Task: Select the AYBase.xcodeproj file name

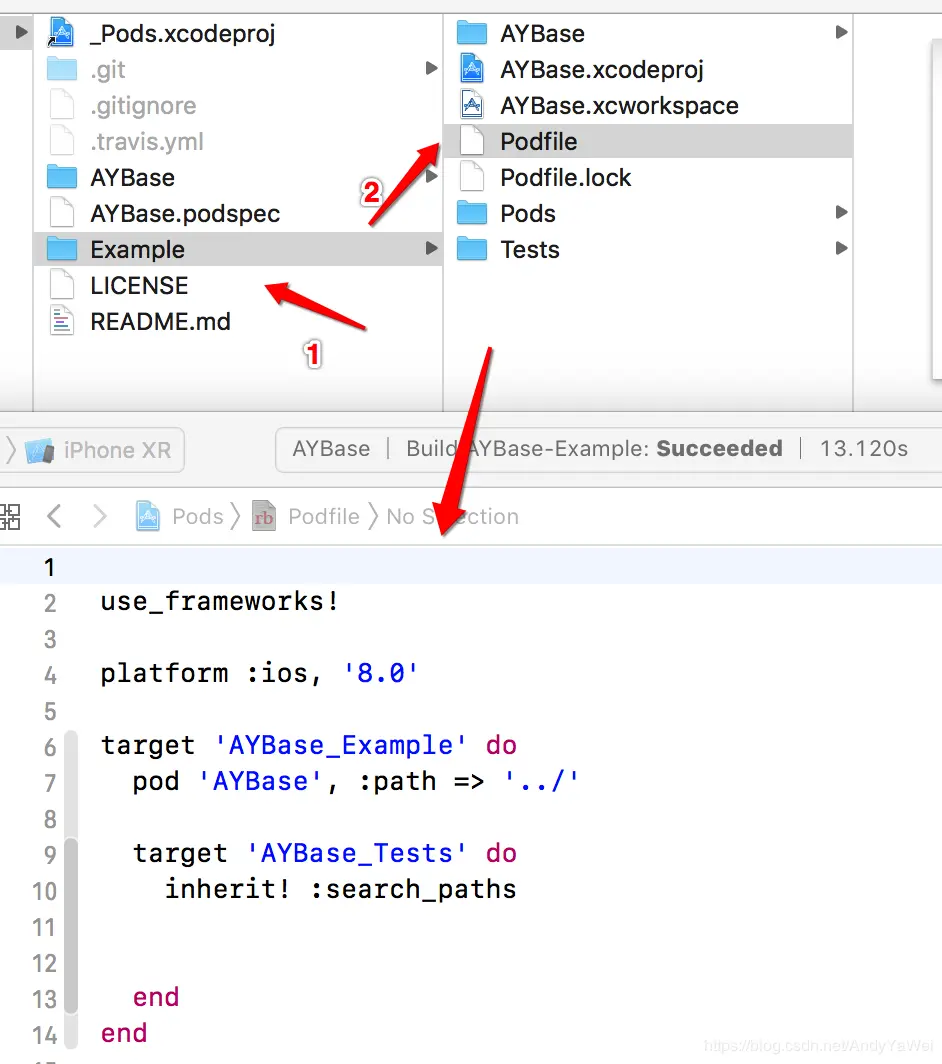Action: pos(601,69)
